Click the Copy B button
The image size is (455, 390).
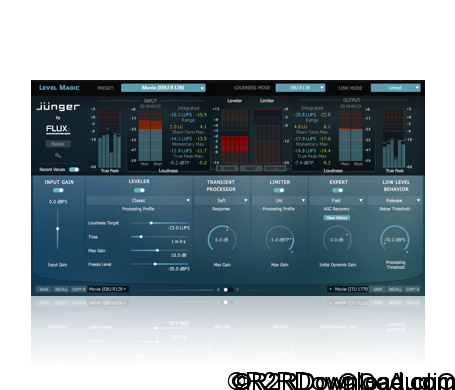(79, 289)
